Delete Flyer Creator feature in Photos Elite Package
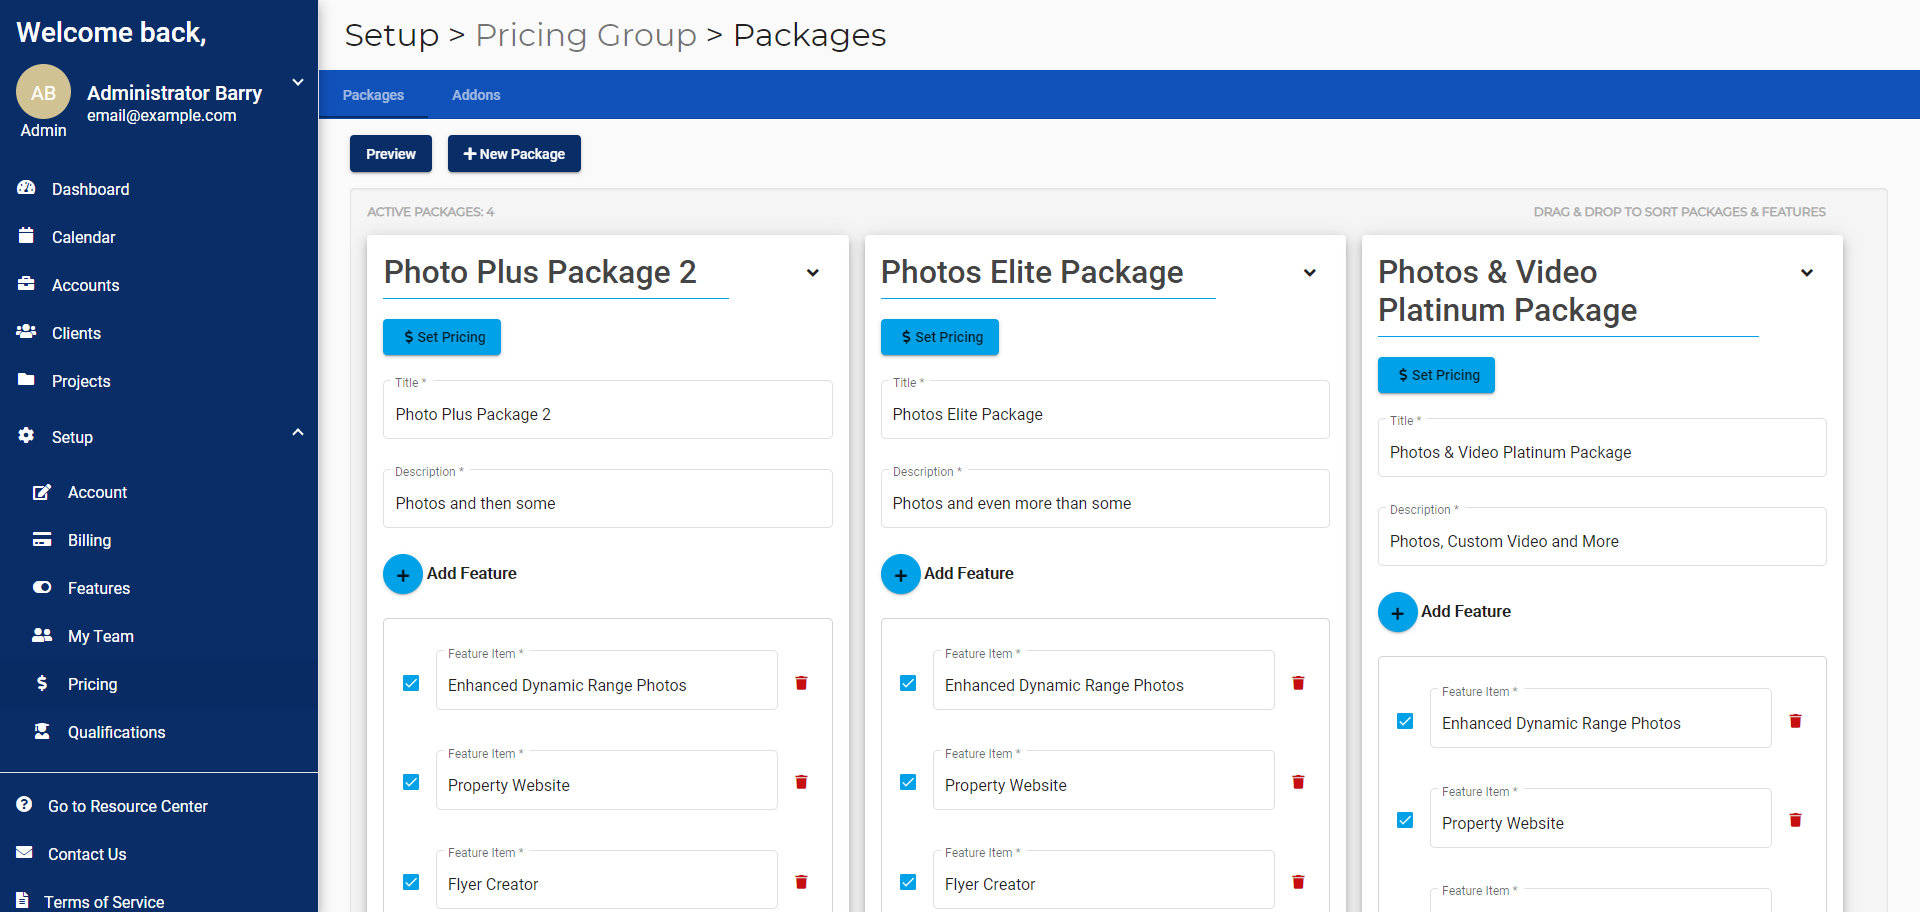Viewport: 1920px width, 912px height. 1298,882
